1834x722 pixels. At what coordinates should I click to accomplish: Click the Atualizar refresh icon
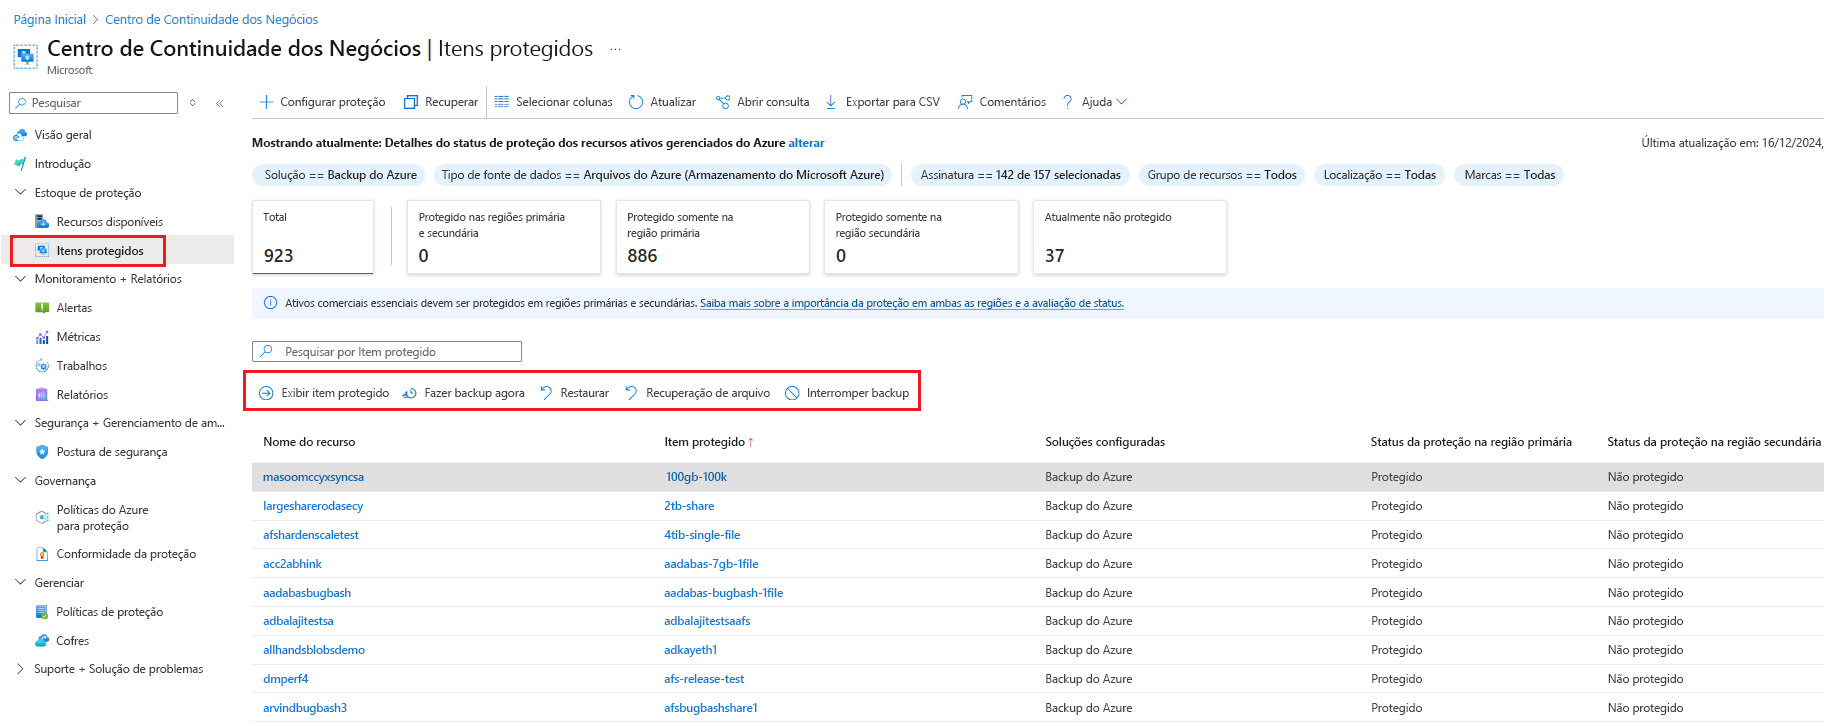636,102
